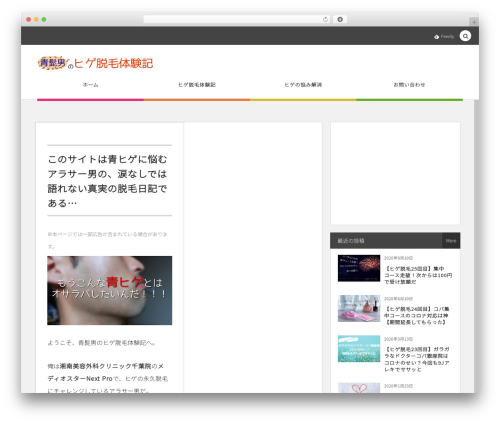Click the text 湘南美容外科クリニック千葉院
This screenshot has width=500, height=423.
105,366
